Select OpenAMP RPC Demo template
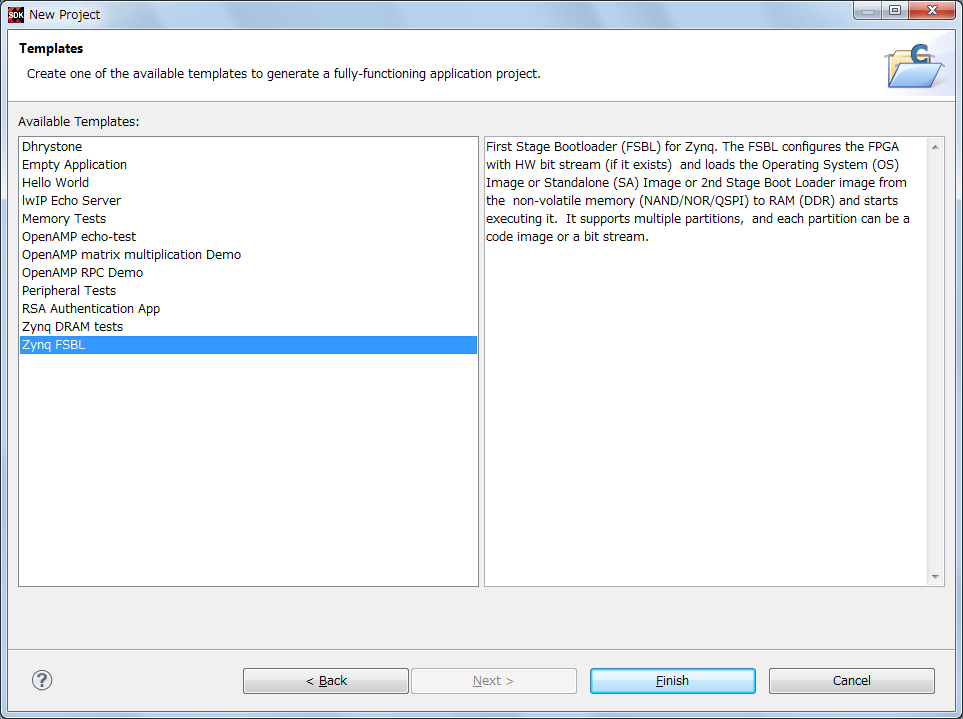Viewport: 963px width, 719px height. tap(82, 273)
